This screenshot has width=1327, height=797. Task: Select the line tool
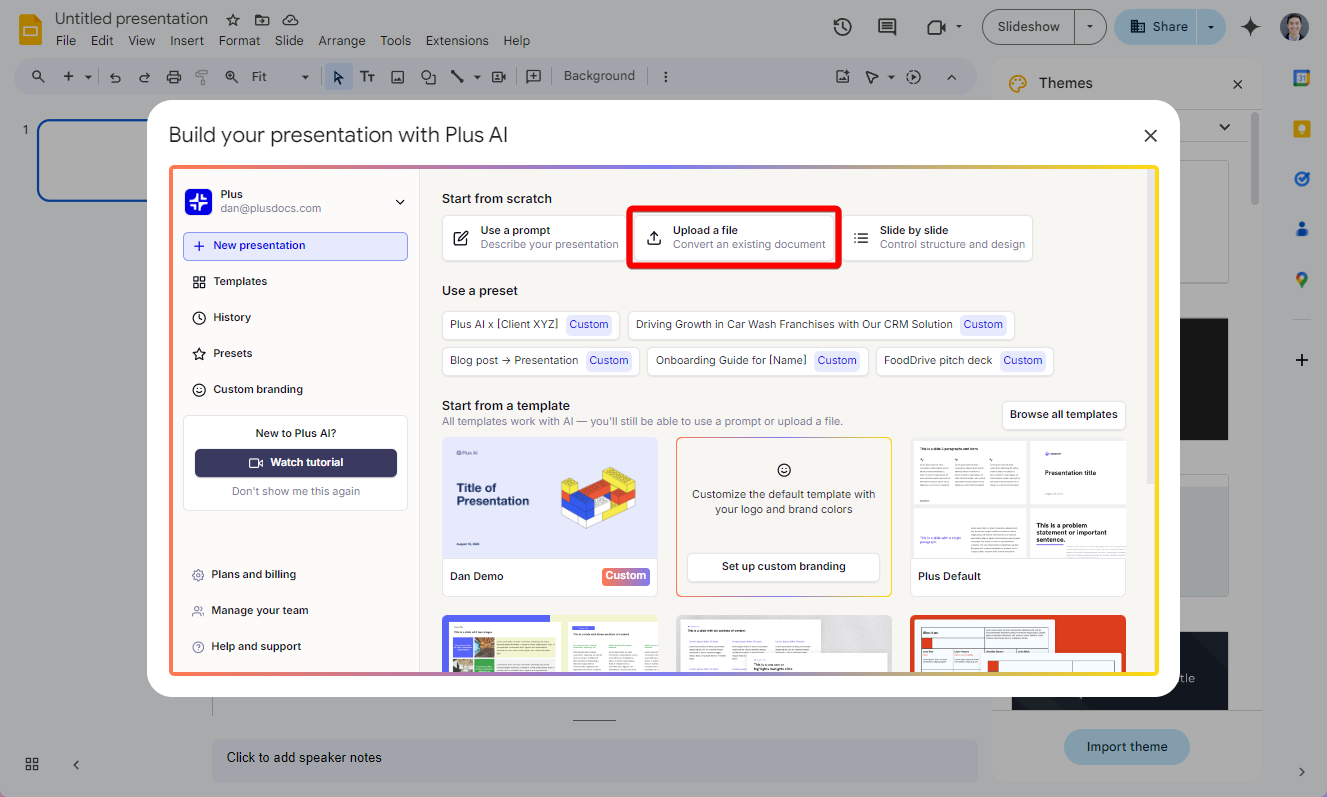point(458,76)
